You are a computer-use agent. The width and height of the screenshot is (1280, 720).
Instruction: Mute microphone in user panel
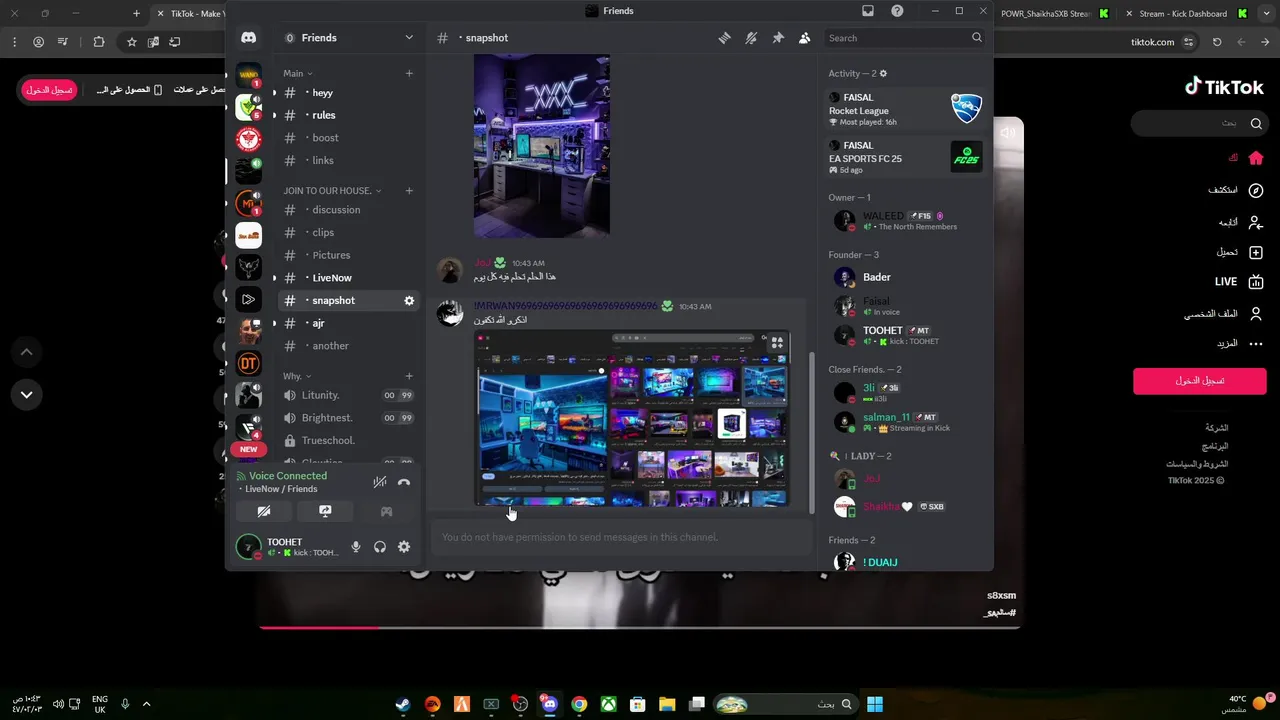click(355, 547)
